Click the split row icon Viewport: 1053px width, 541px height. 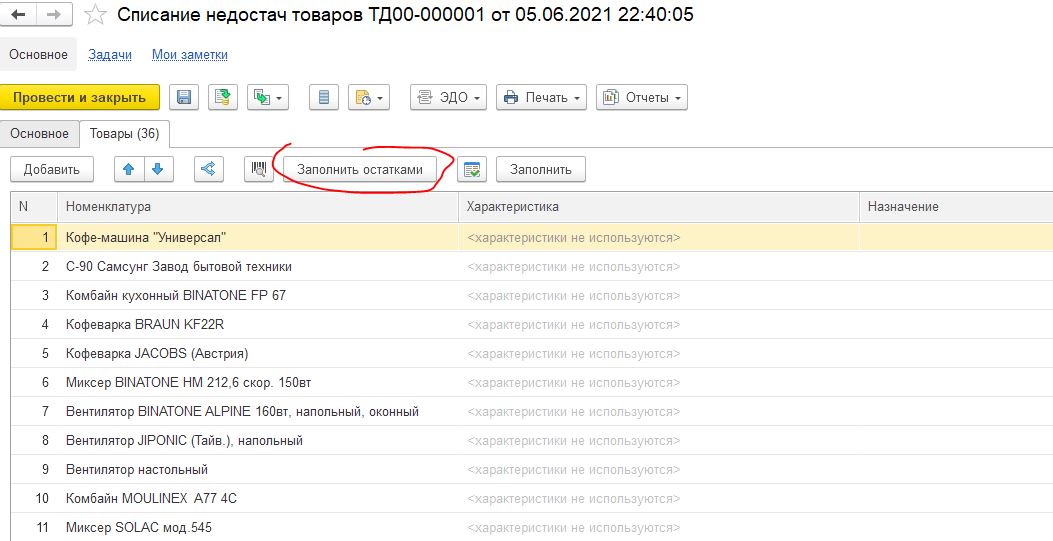coord(209,169)
